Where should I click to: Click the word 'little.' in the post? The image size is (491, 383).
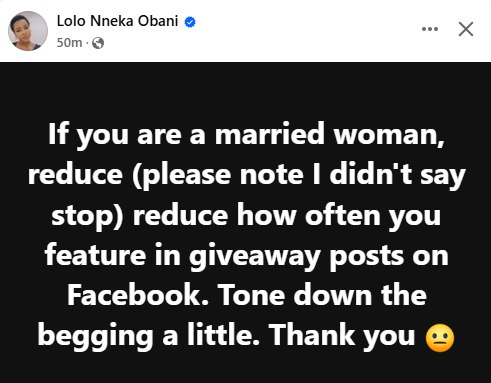pyautogui.click(x=223, y=334)
